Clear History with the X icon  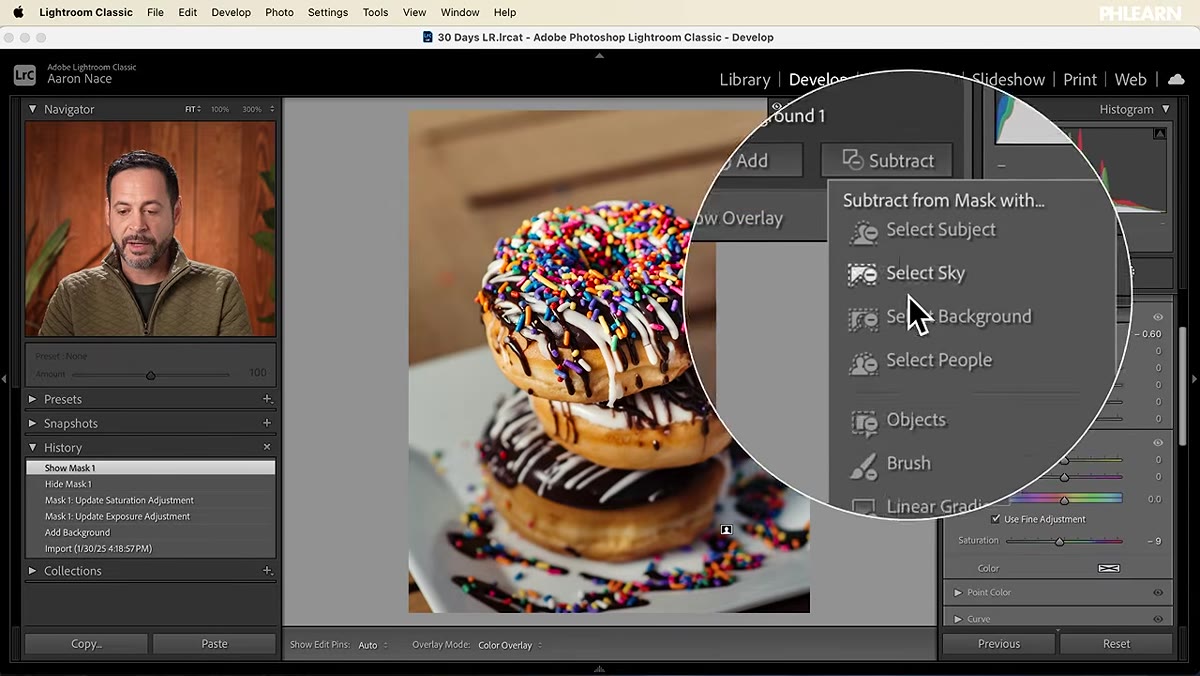click(x=267, y=447)
